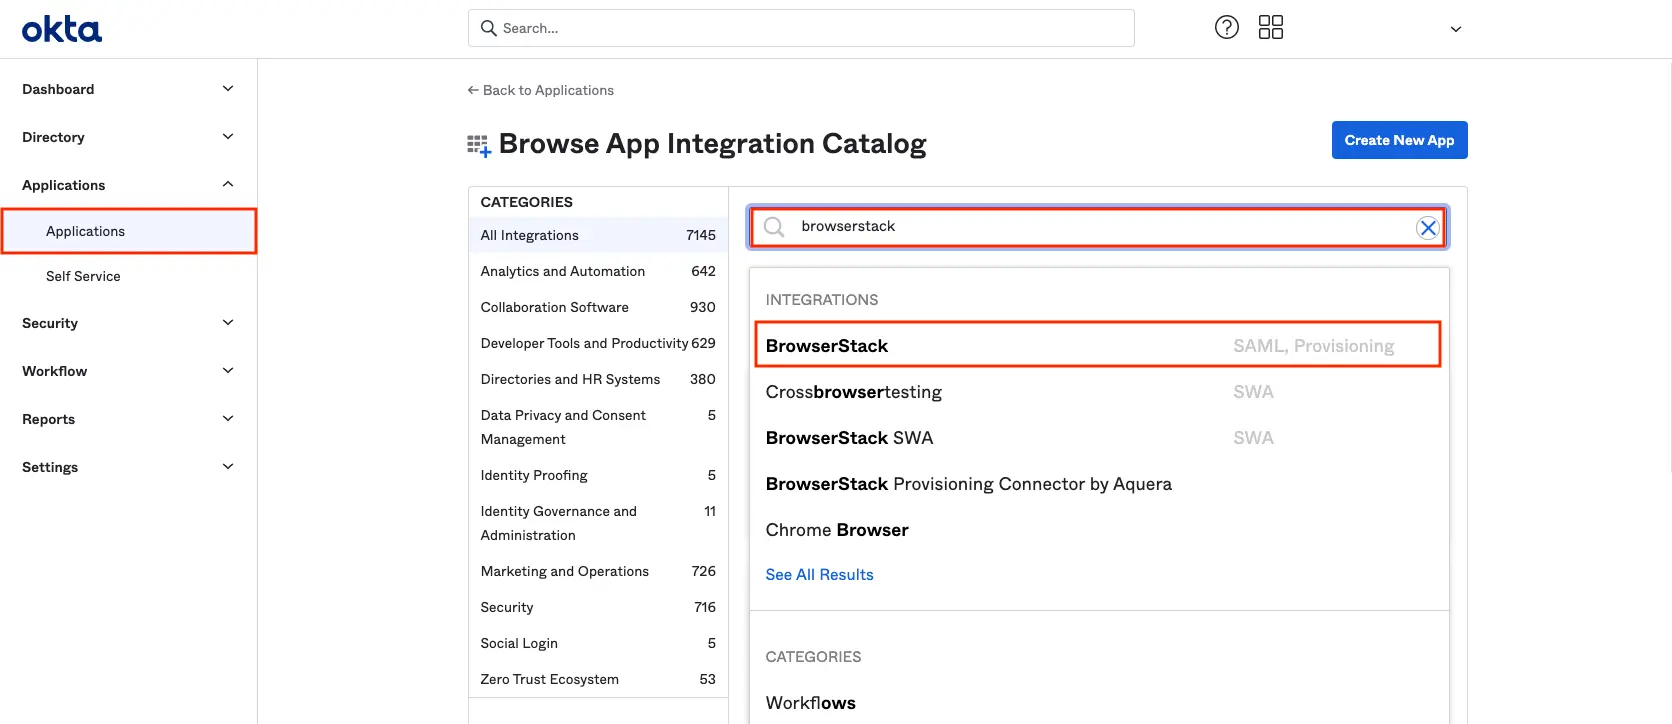Viewport: 1672px width, 724px height.
Task: Open the Self Service menu item
Action: click(83, 276)
